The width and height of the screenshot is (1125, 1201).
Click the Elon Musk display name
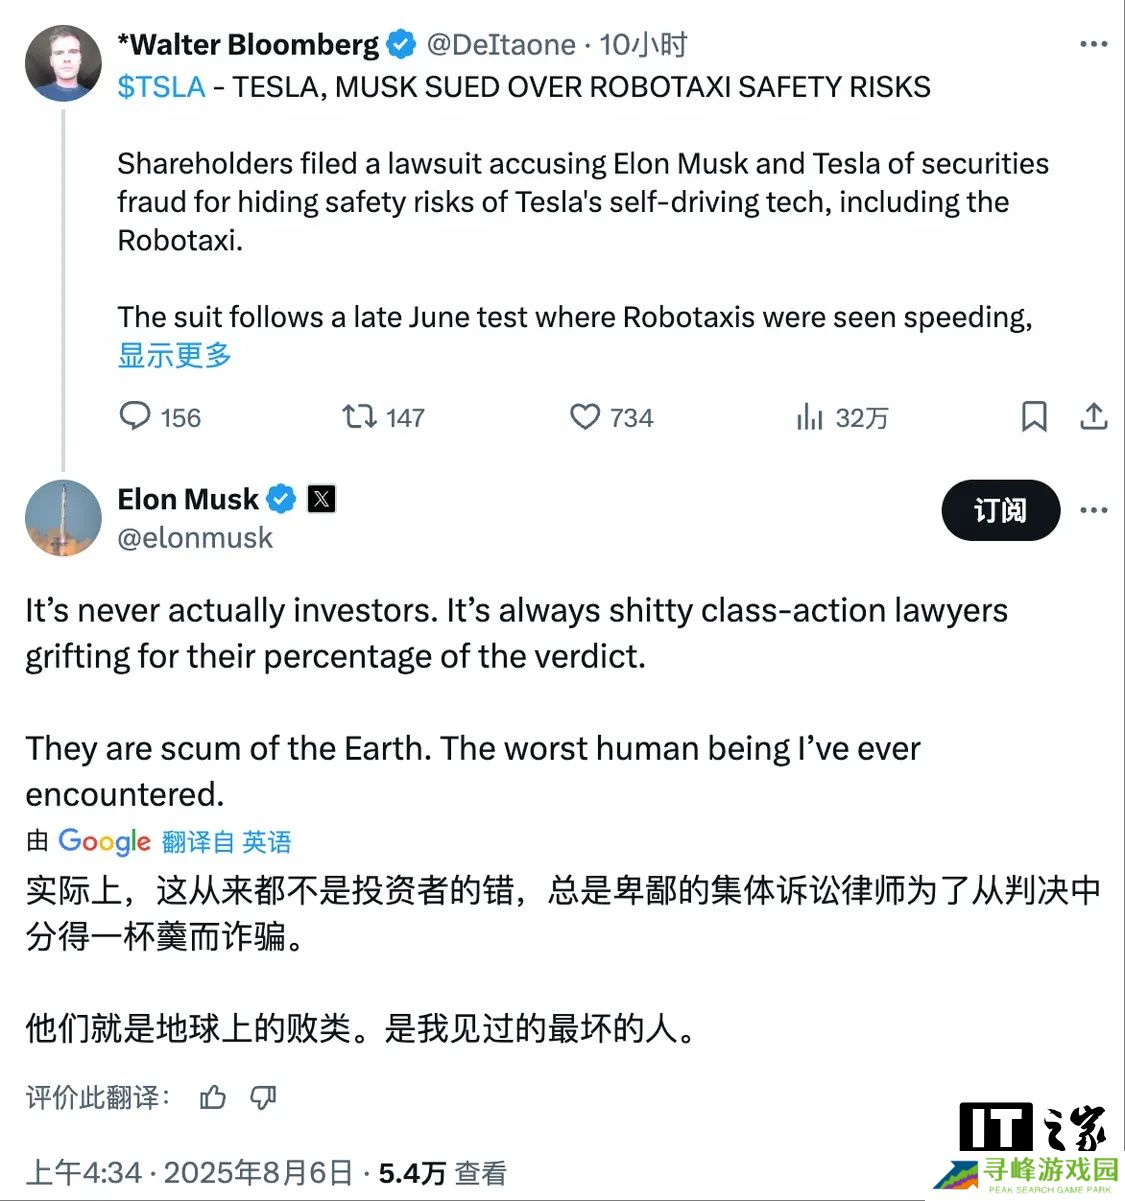188,498
